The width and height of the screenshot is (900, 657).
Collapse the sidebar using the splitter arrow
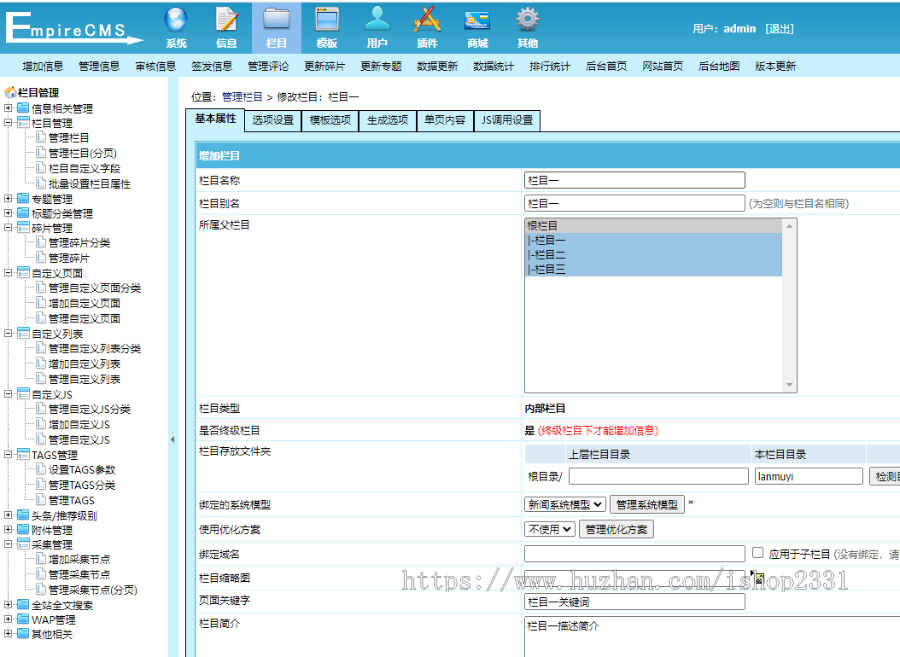click(x=172, y=440)
